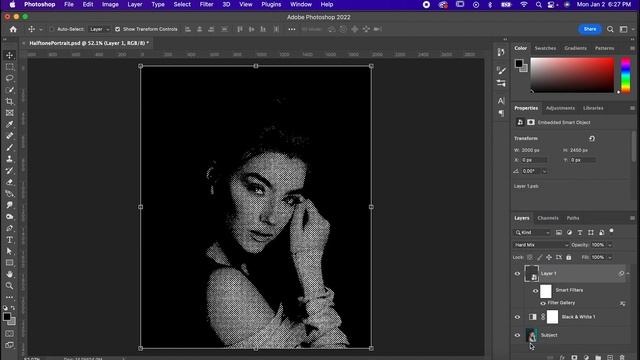Click the Share button
Image resolution: width=640 pixels, height=360 pixels.
click(x=590, y=29)
